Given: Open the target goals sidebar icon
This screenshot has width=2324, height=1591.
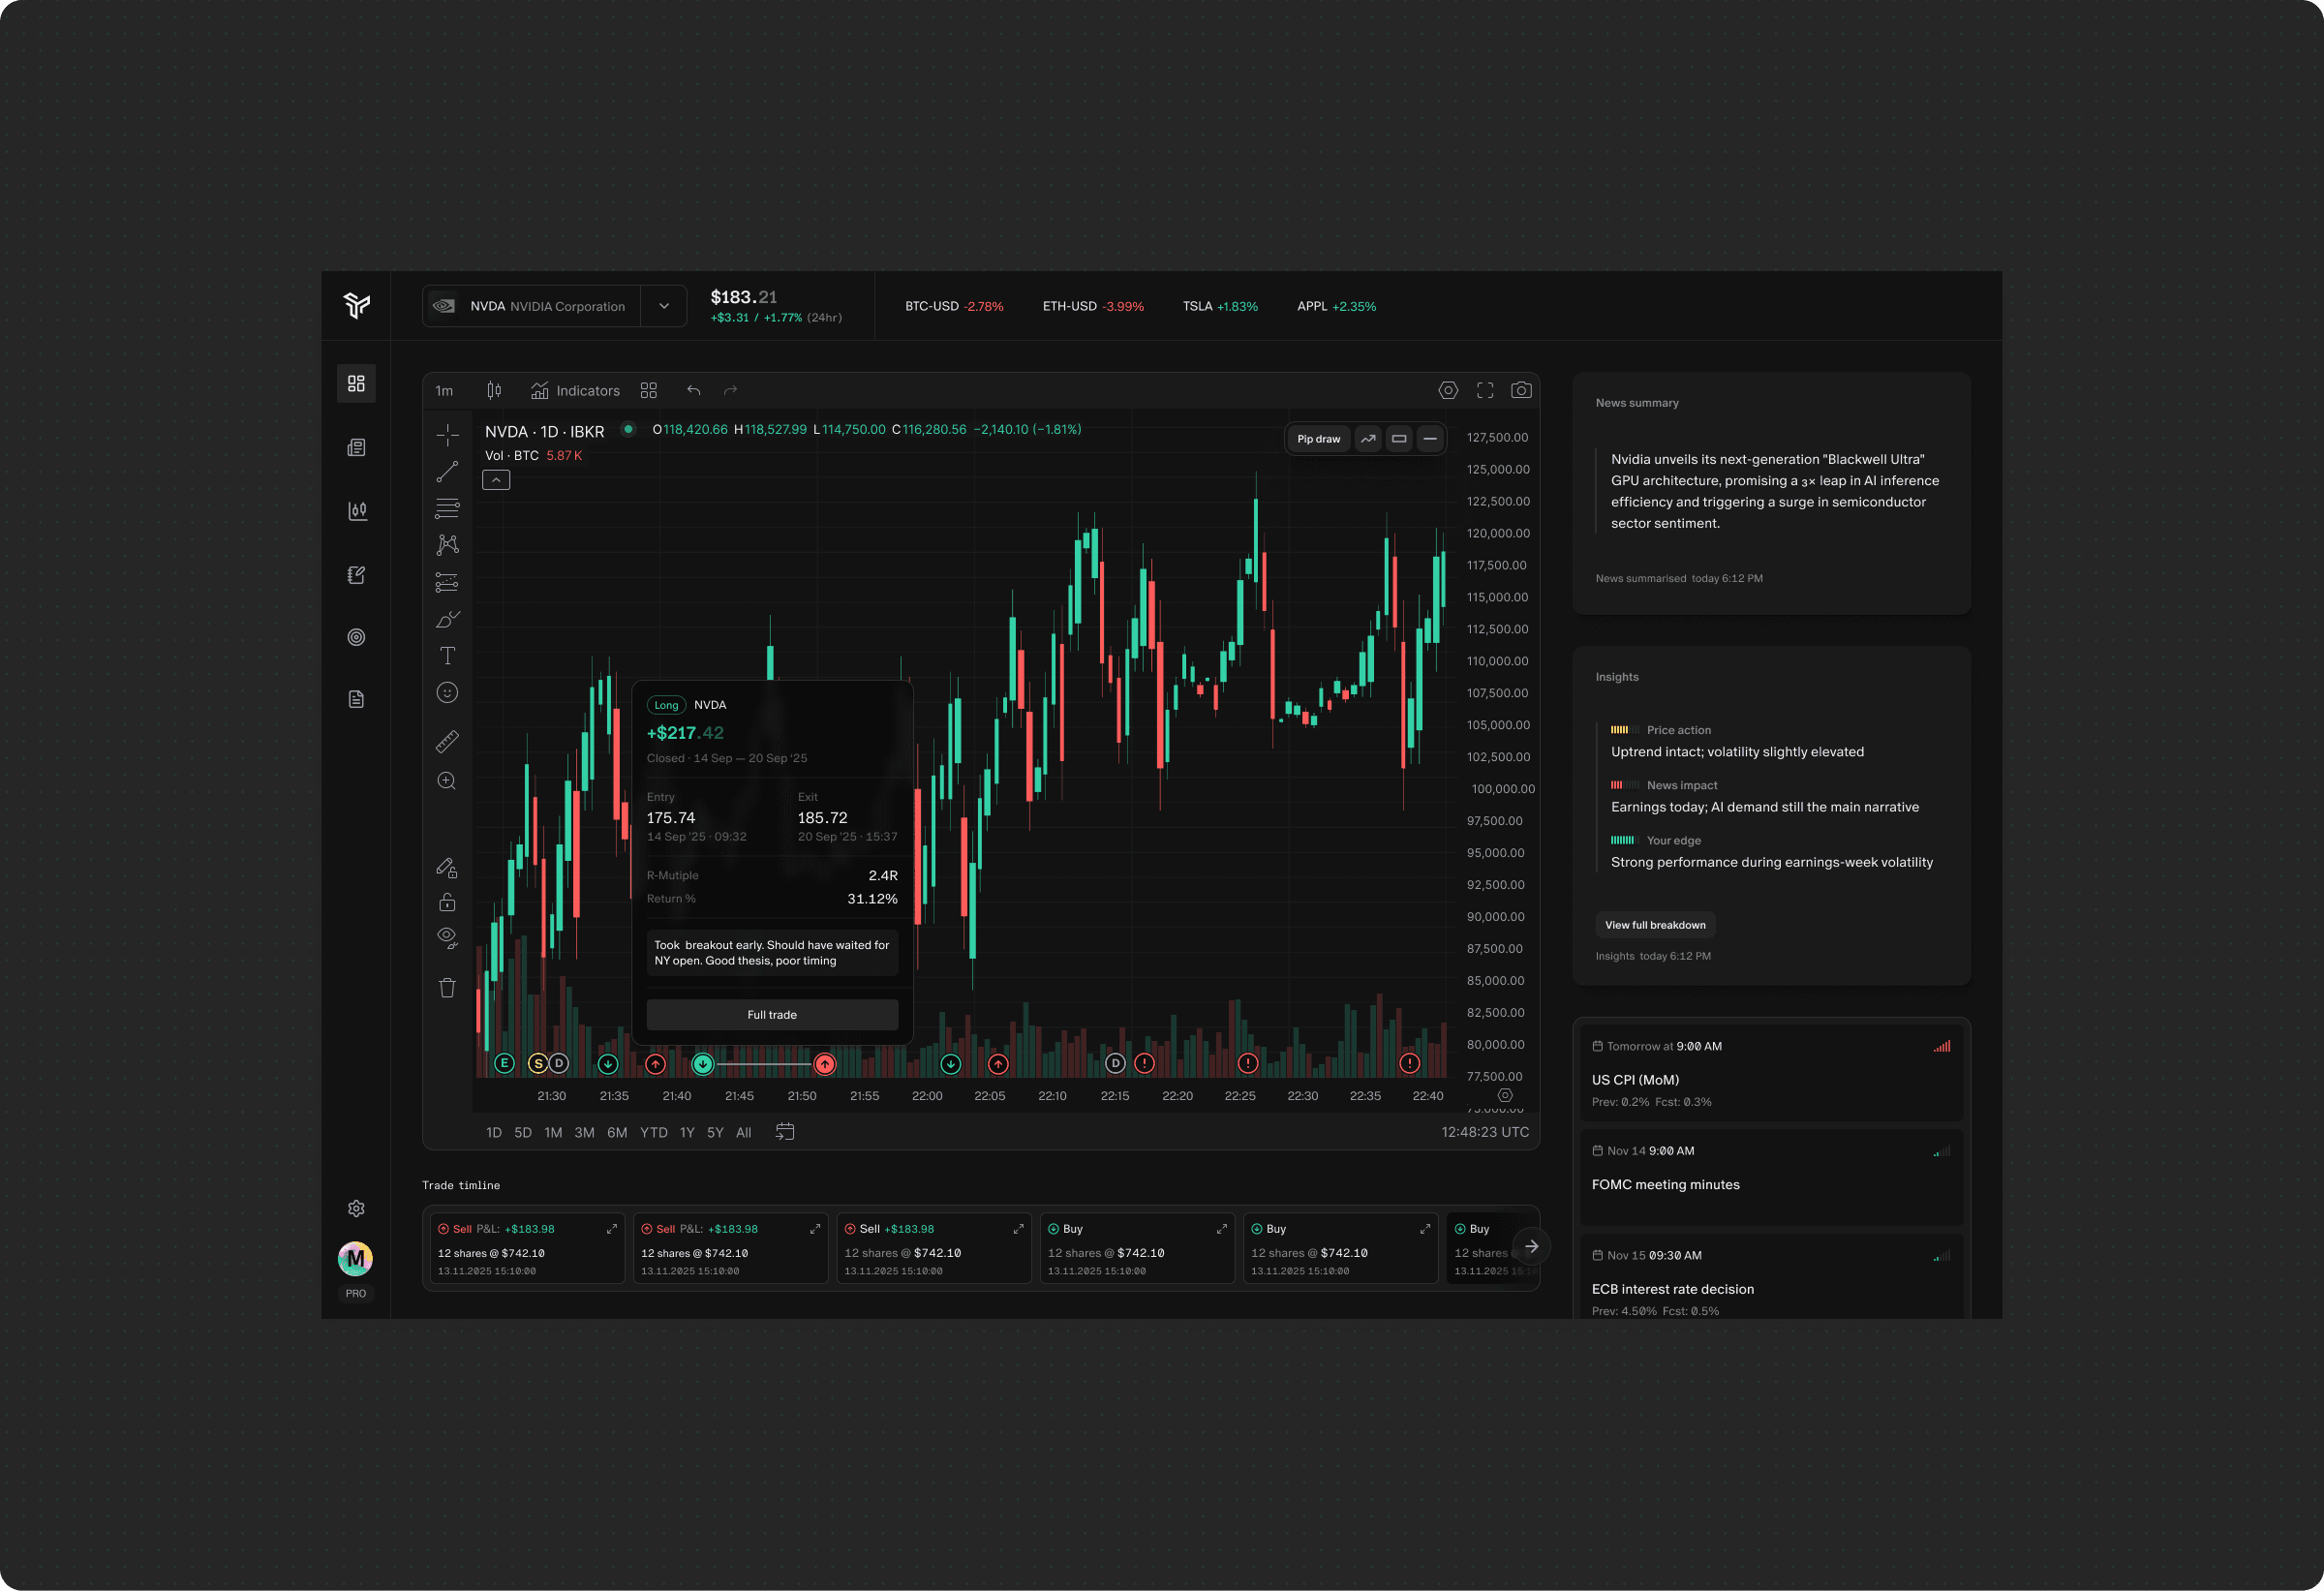Looking at the screenshot, I should [356, 637].
